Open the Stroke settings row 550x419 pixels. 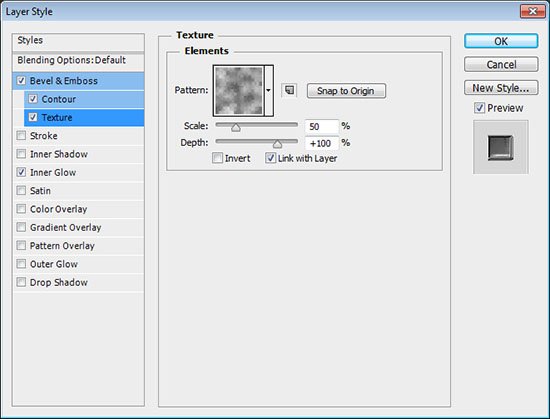[x=78, y=135]
